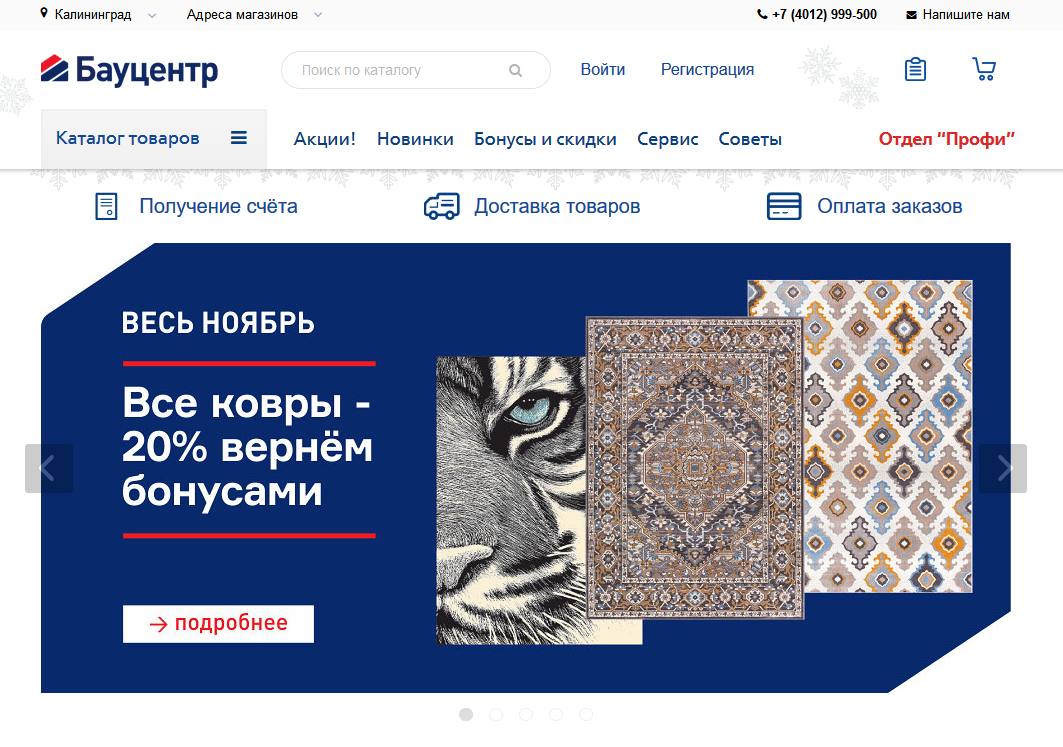Viewport: 1063px width, 747px height.
Task: Select the third carousel dot
Action: pos(526,714)
